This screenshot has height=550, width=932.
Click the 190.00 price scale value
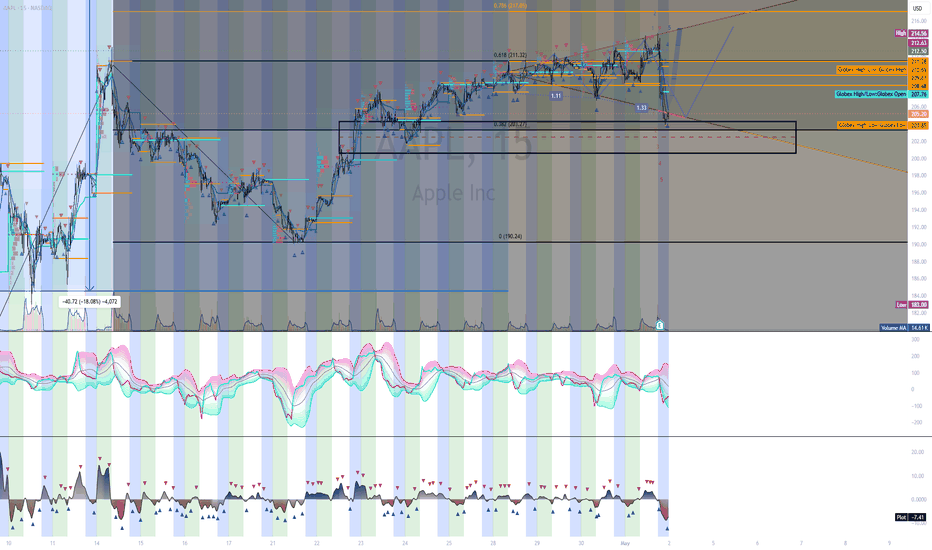(918, 244)
